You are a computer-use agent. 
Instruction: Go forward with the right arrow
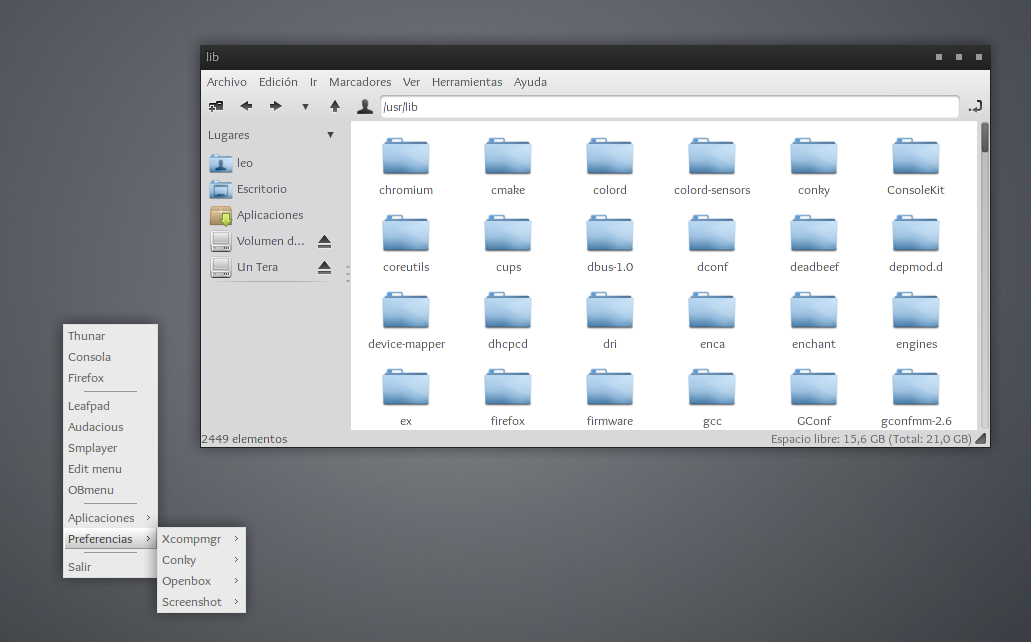coord(276,106)
